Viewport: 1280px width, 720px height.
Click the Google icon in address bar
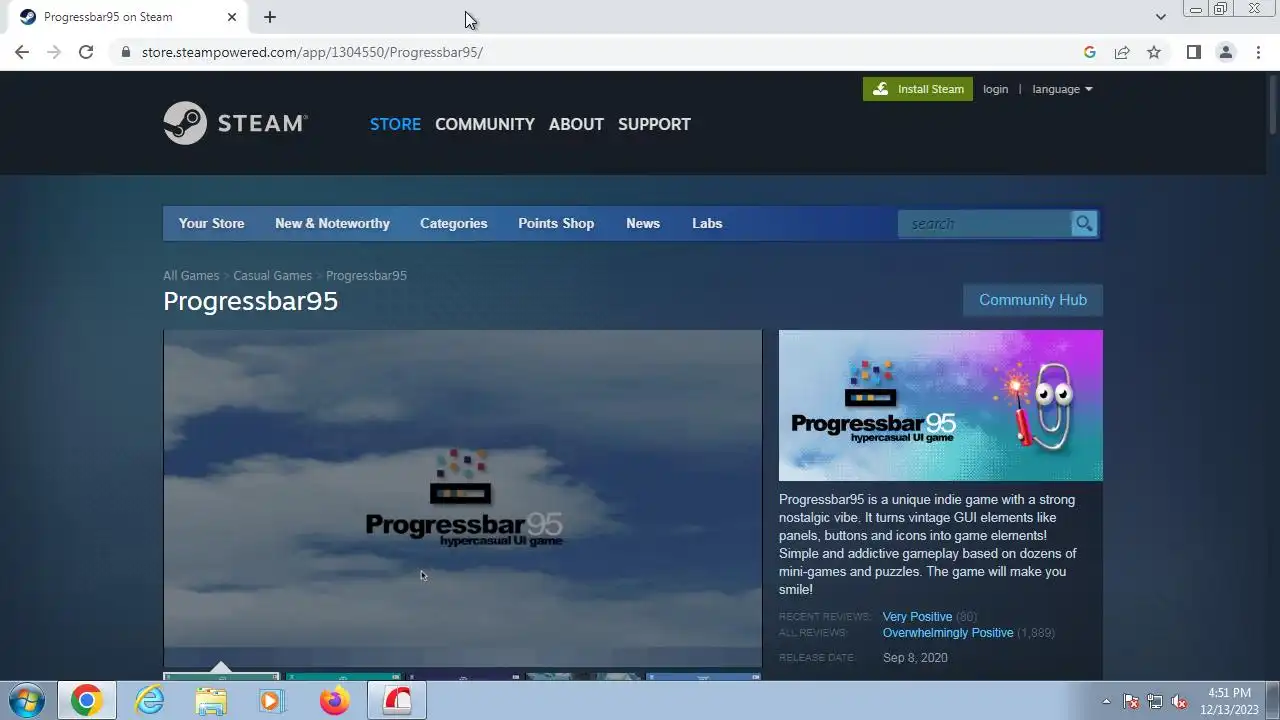(x=1090, y=52)
